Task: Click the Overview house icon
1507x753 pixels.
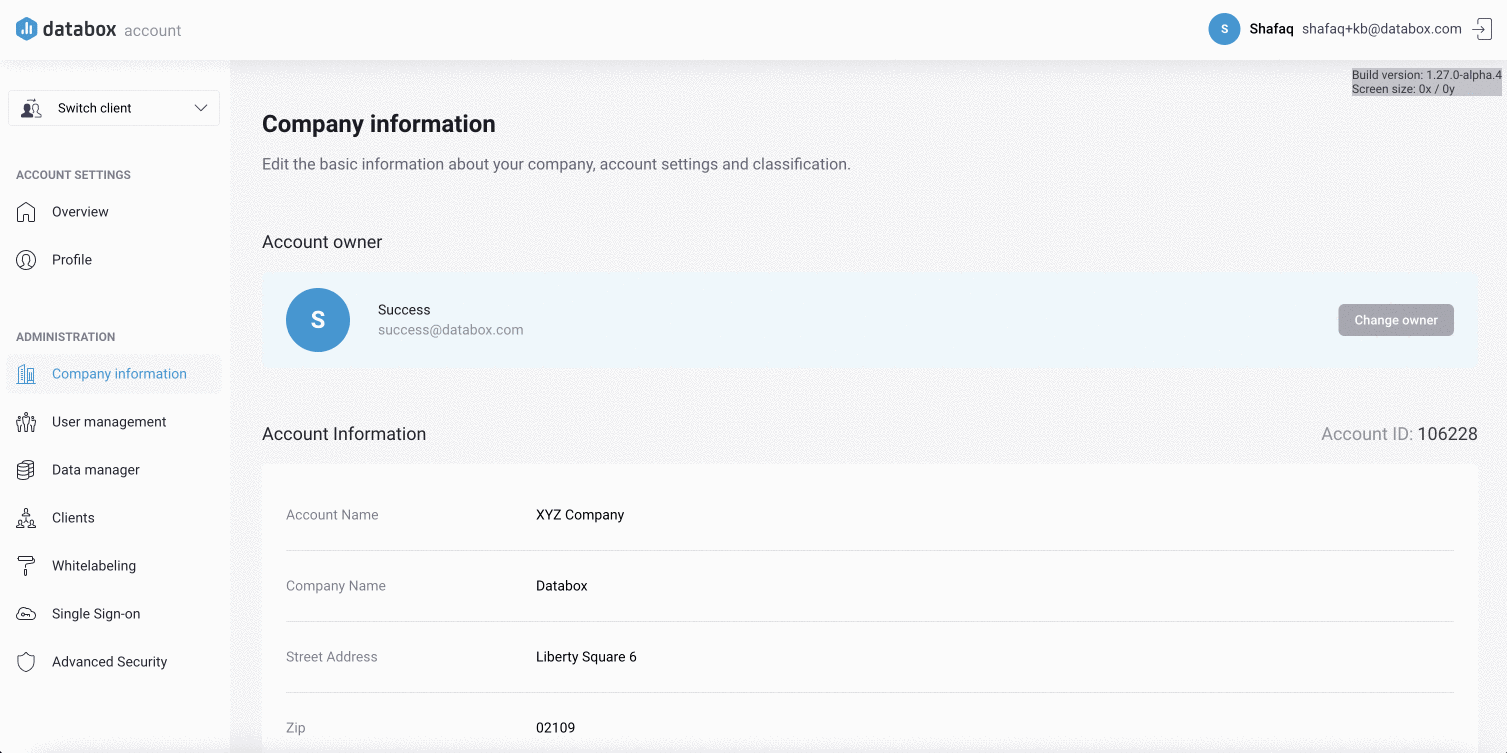Action: tap(26, 212)
